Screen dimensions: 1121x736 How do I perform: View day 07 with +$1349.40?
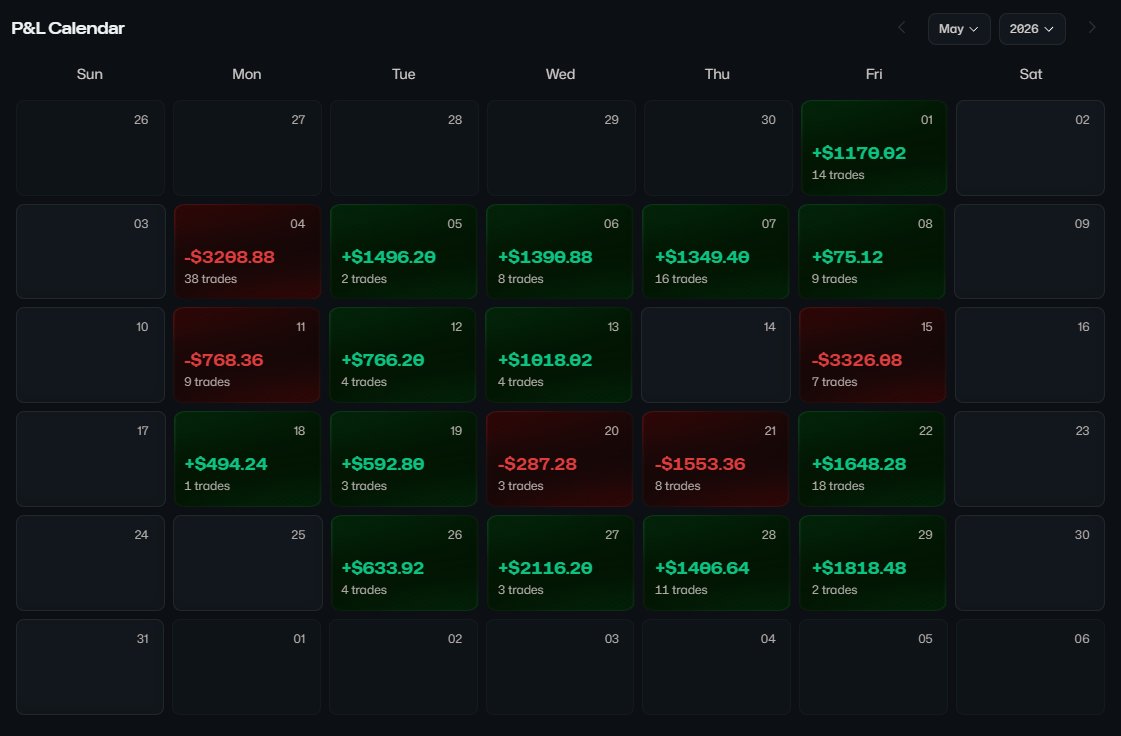point(716,252)
